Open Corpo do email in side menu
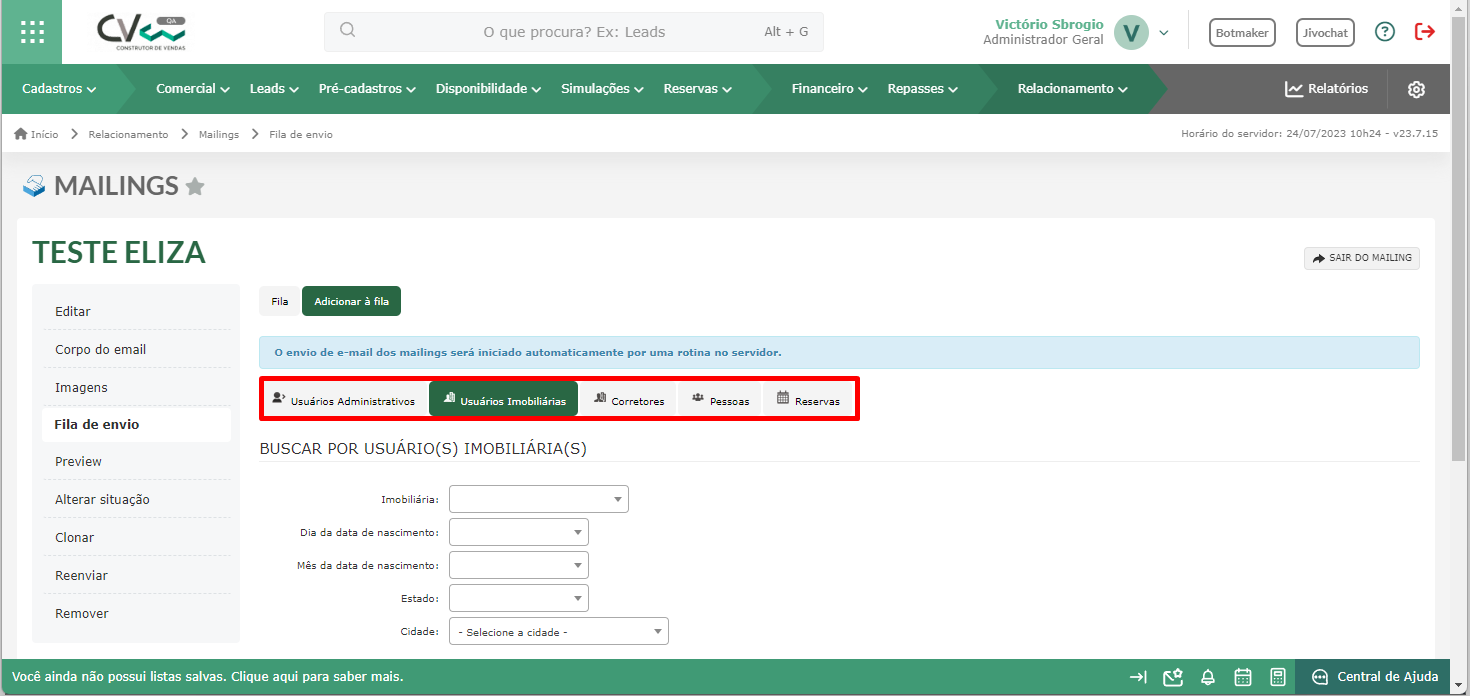 [136, 349]
